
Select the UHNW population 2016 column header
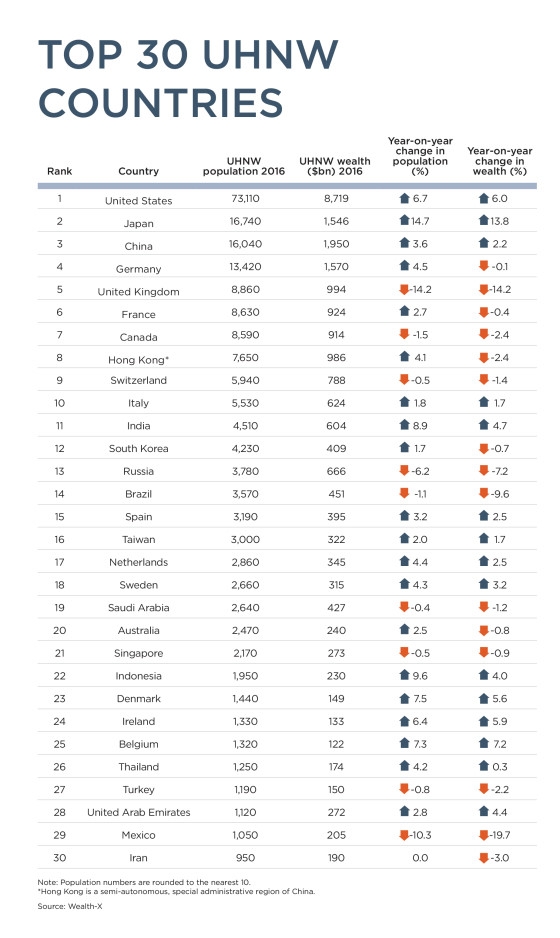coord(244,166)
